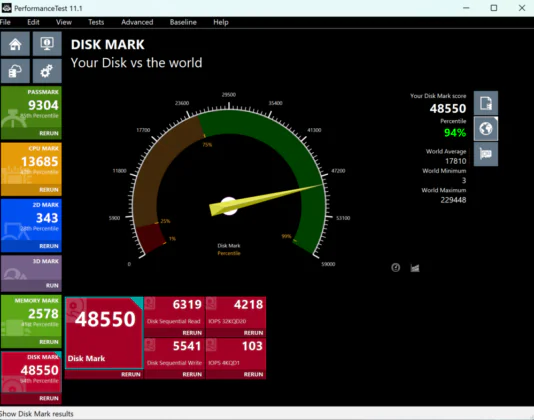The width and height of the screenshot is (534, 420).
Task: Run the 3D Mark test
Action: pos(52,285)
